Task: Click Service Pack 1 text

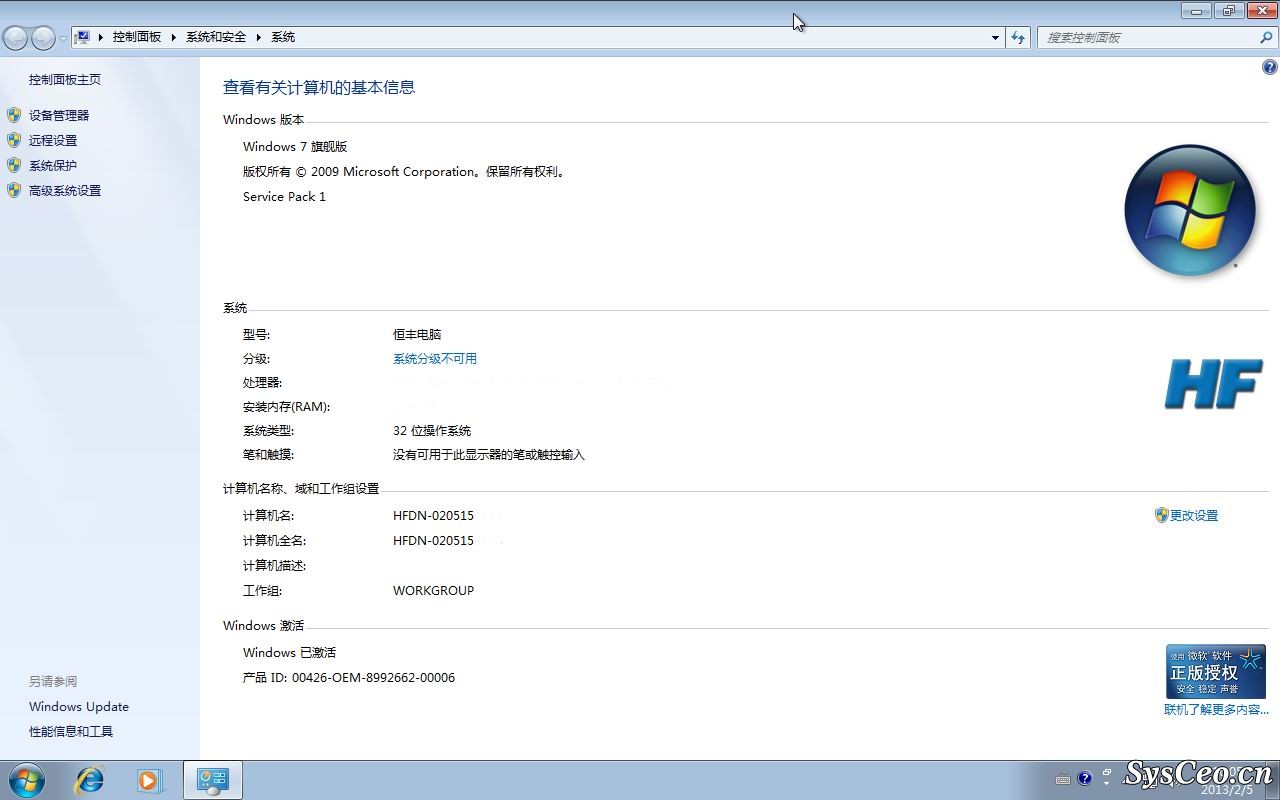Action: click(x=285, y=197)
